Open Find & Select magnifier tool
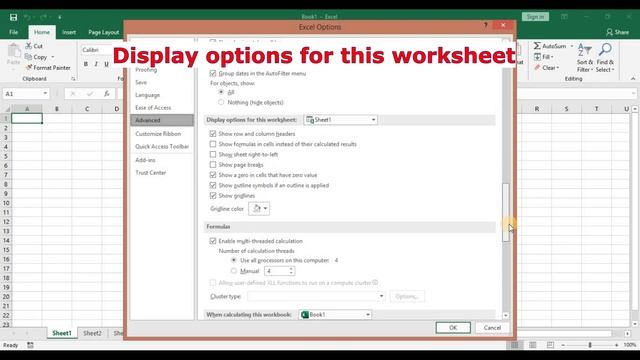Image resolution: width=640 pixels, height=360 pixels. [x=605, y=58]
